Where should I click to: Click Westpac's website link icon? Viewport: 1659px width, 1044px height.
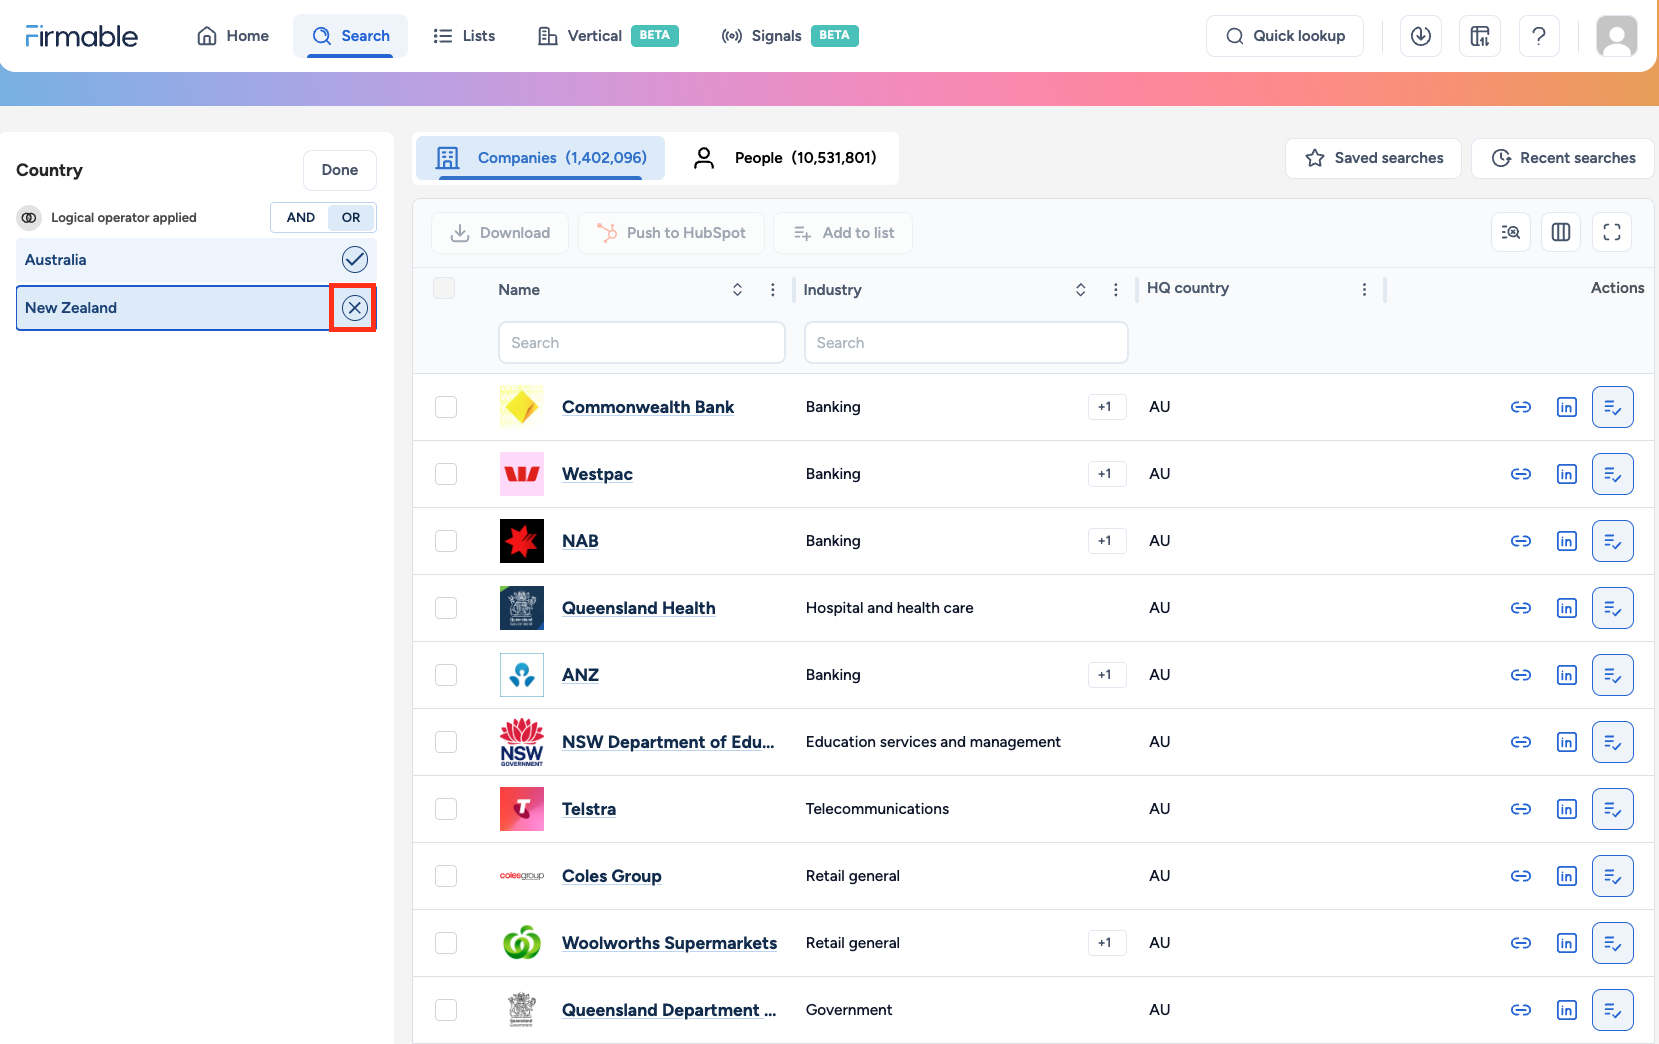coord(1521,474)
